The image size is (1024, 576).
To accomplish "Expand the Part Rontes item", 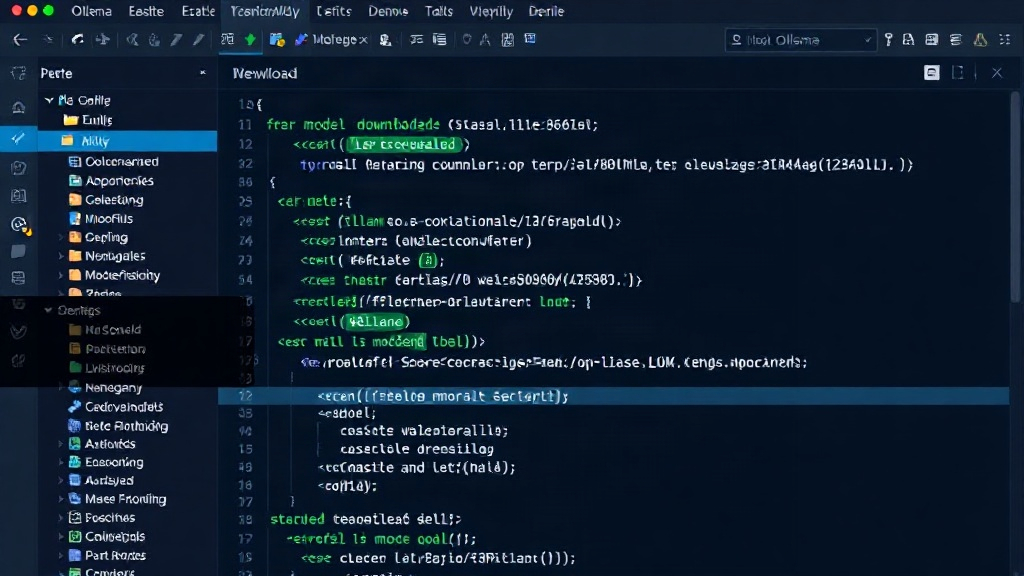I will [x=61, y=555].
